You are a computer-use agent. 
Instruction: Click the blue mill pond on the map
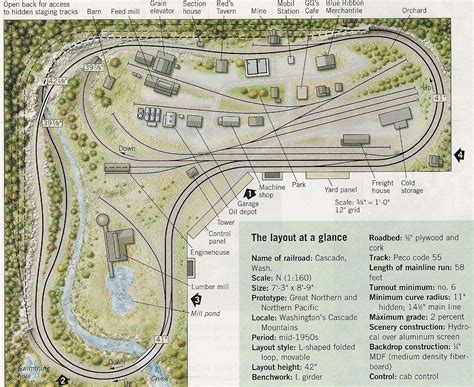click(122, 290)
